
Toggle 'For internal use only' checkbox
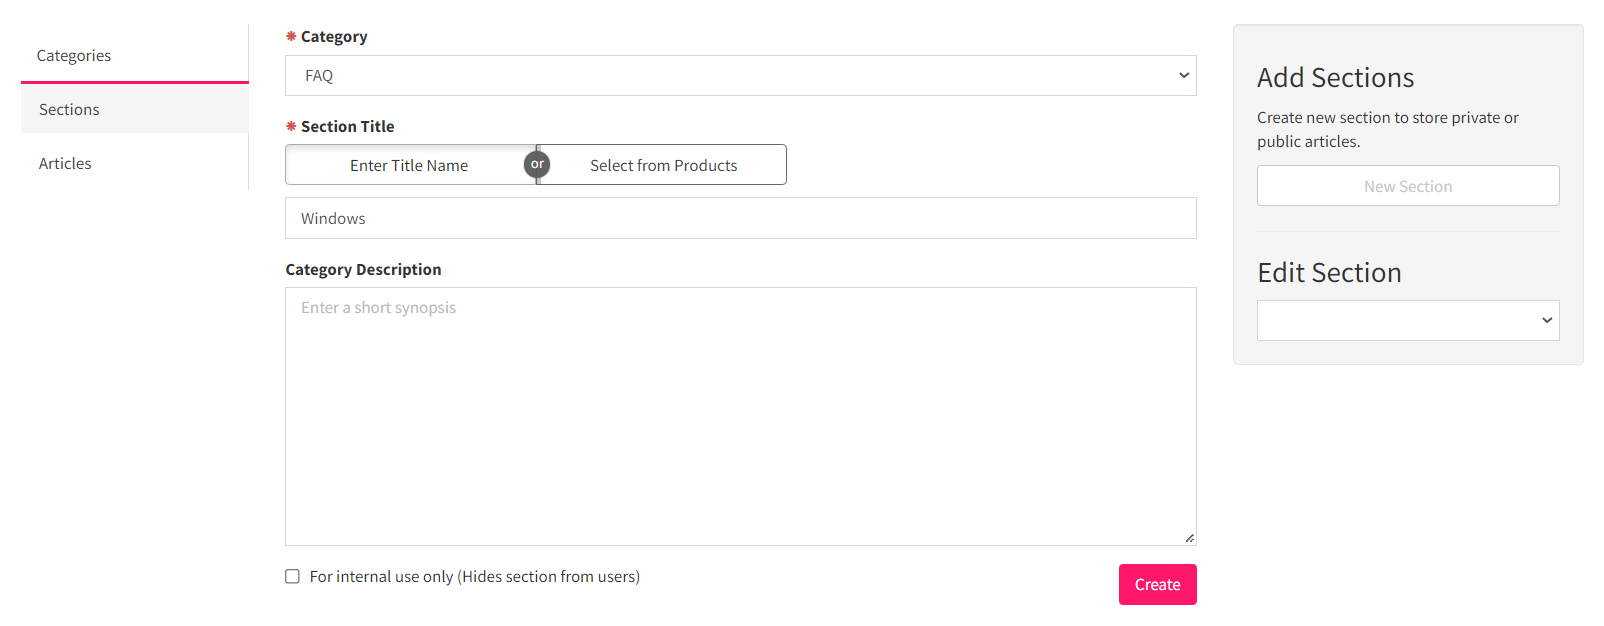coord(292,576)
